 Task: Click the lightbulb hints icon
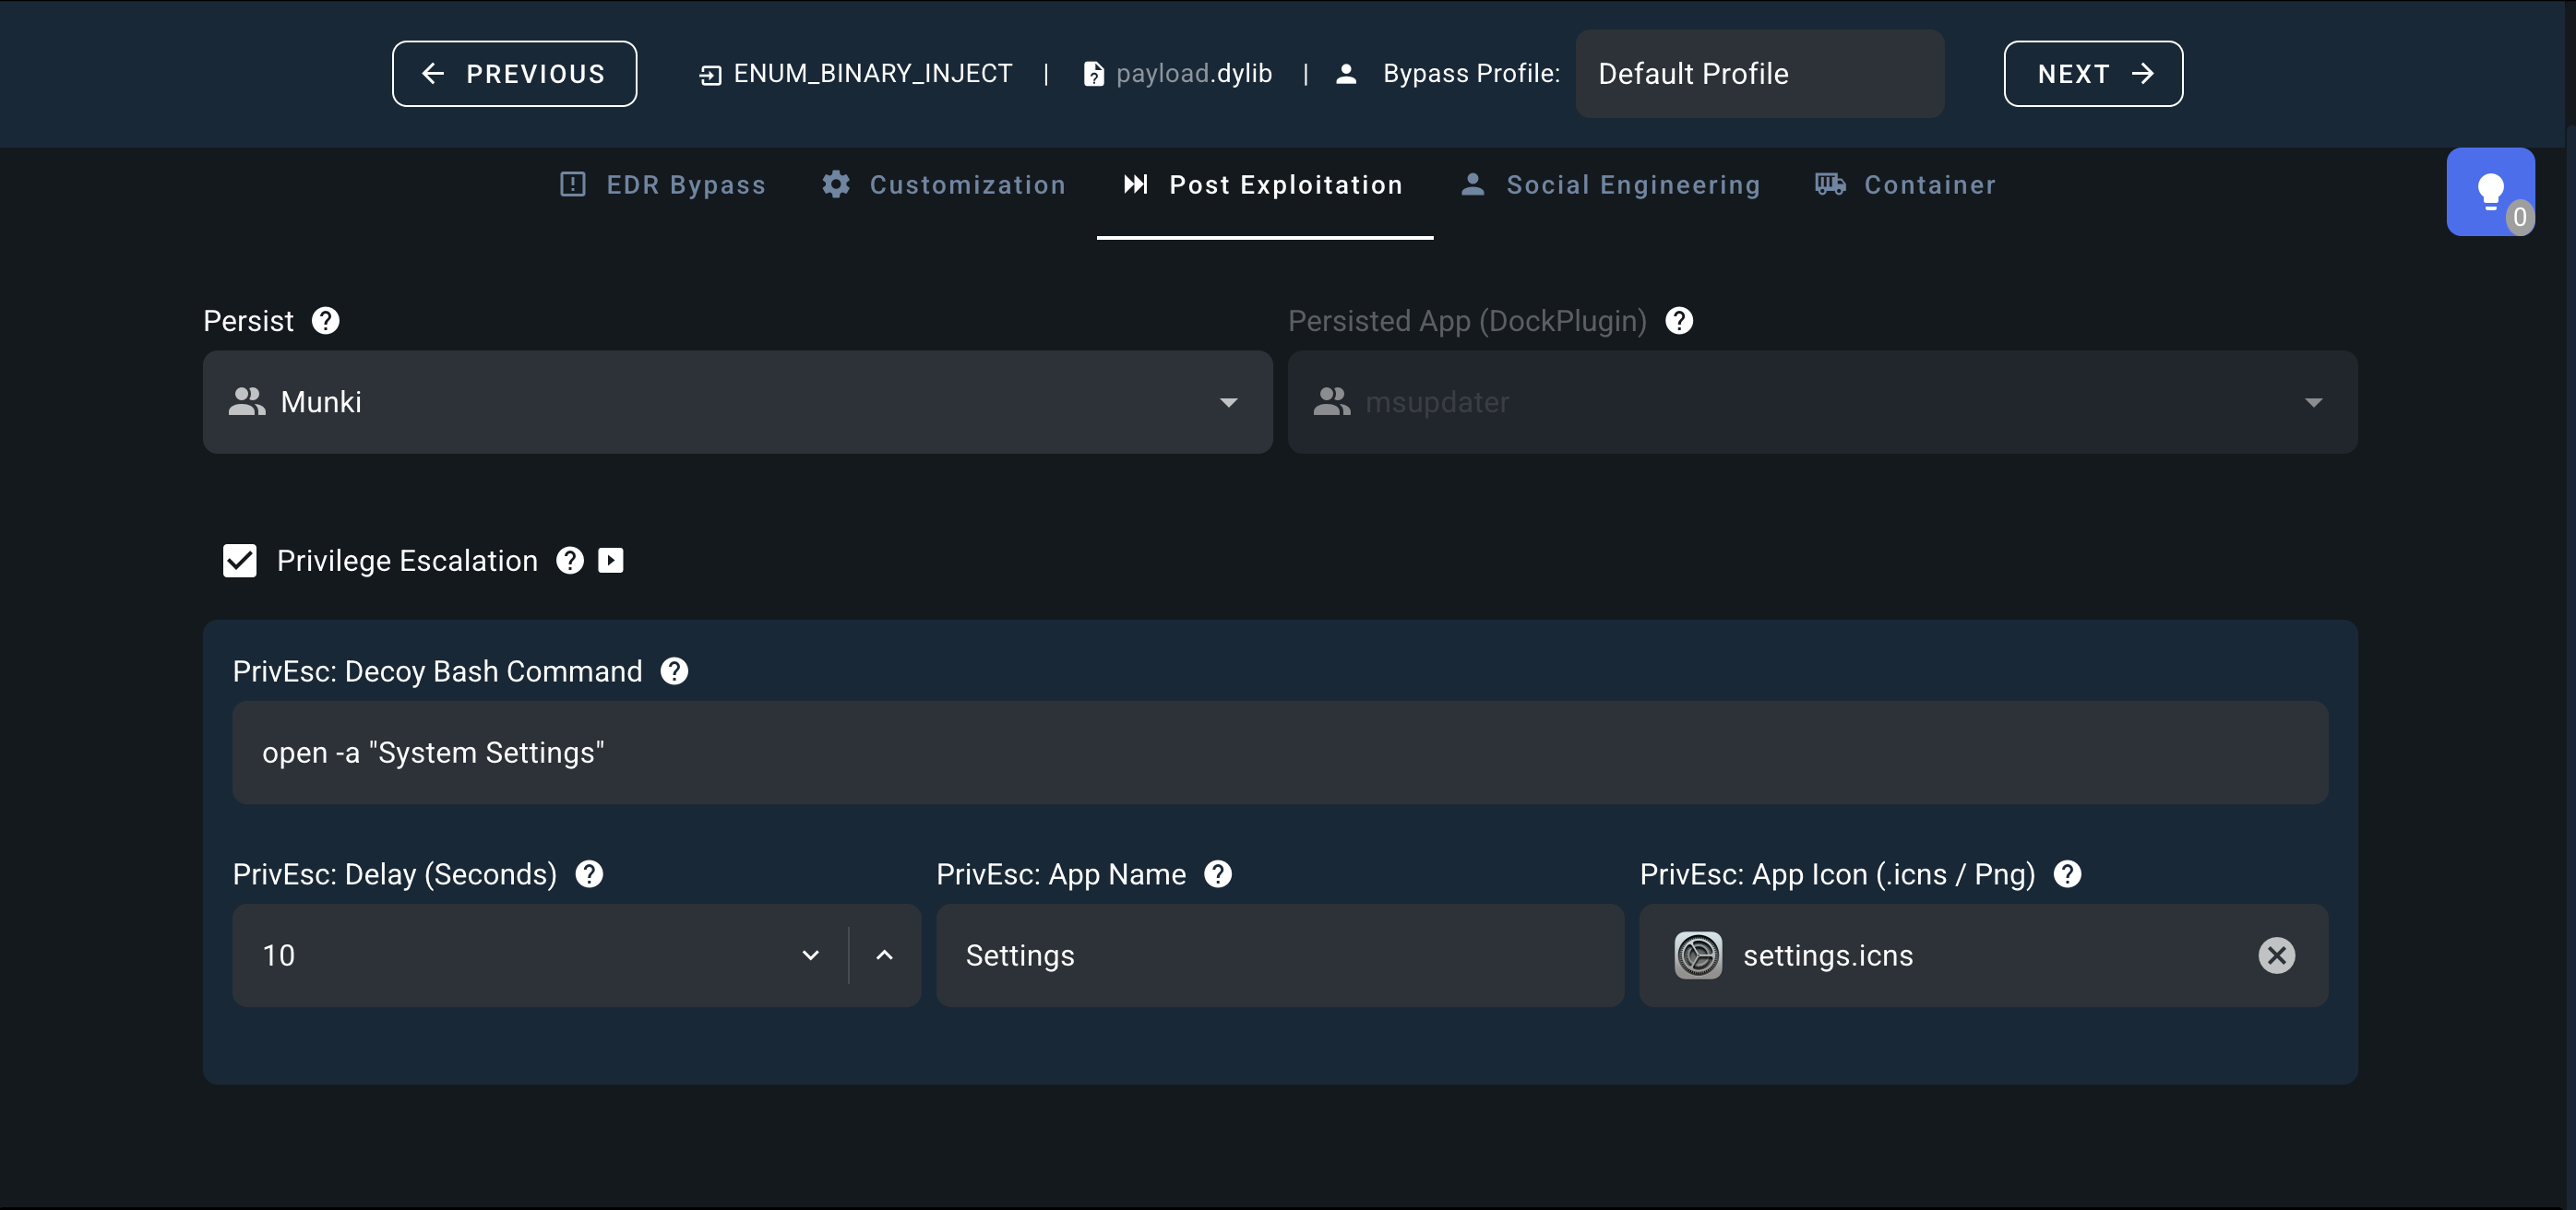2489,191
